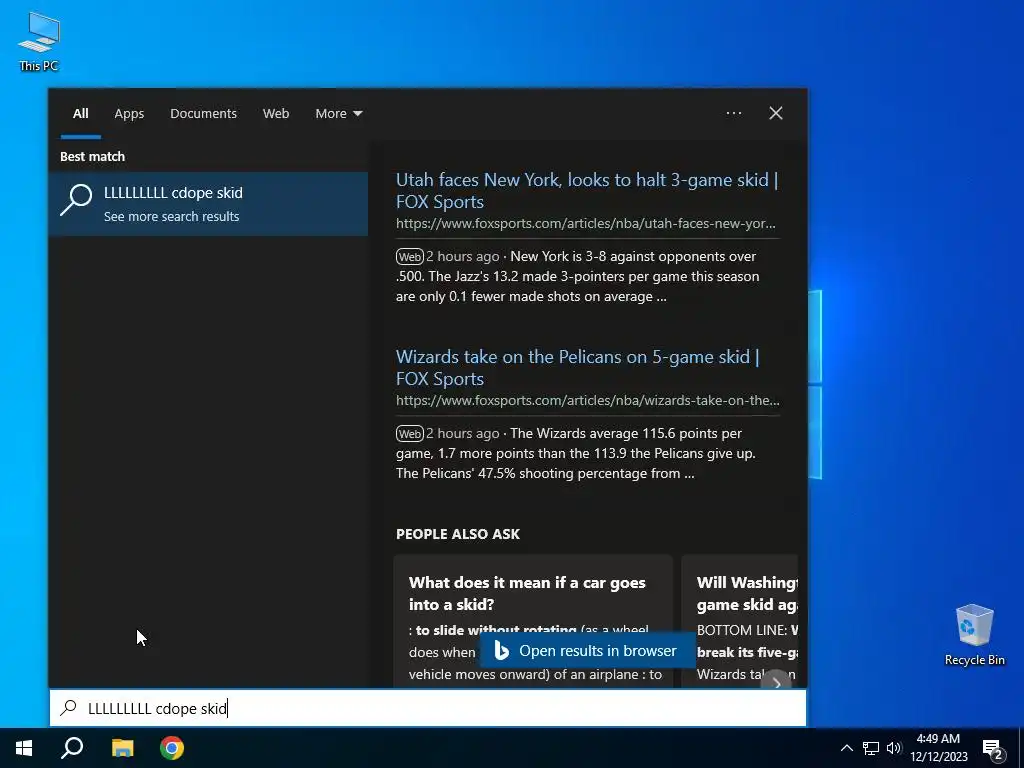Open 'Utah faces New York' FOX Sports link
Image resolution: width=1024 pixels, height=768 pixels.
click(x=586, y=191)
